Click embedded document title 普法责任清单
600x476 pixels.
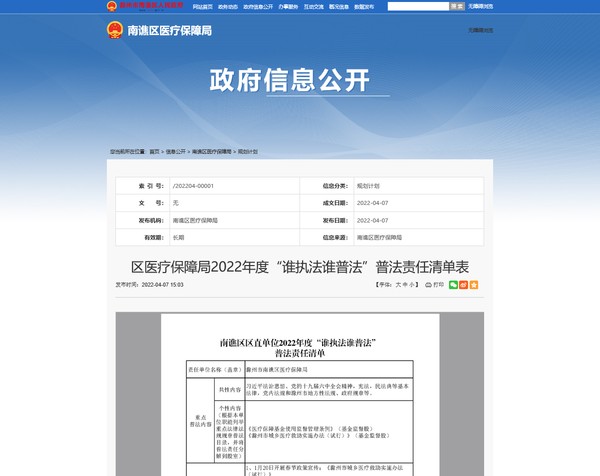[300, 353]
